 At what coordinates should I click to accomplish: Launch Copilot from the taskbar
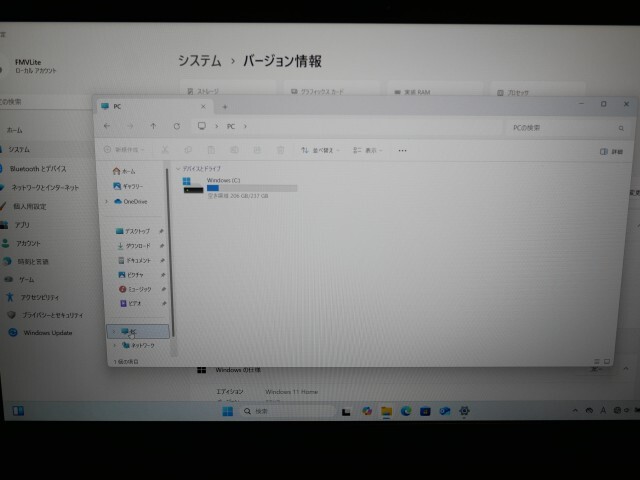click(x=367, y=411)
